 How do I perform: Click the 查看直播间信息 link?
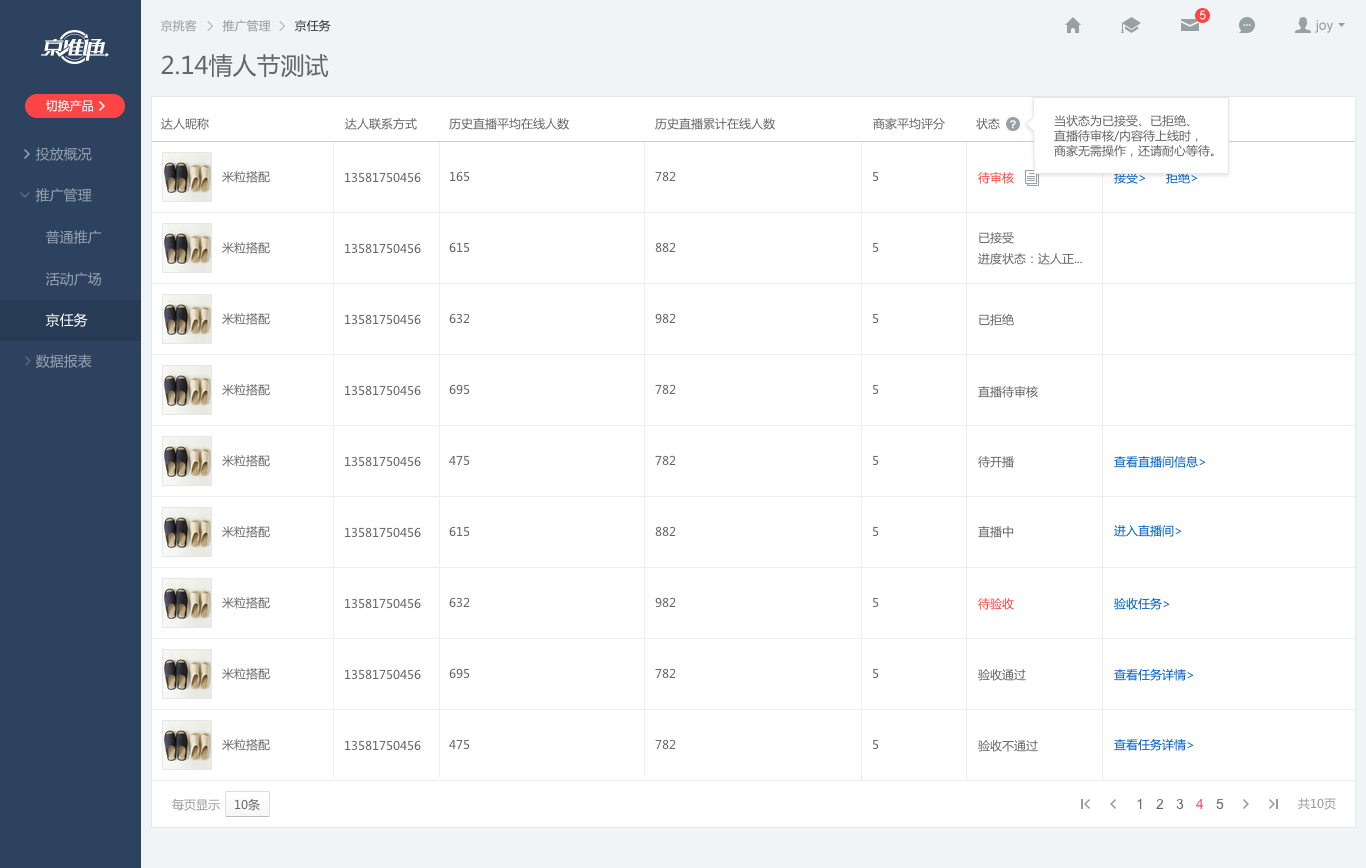[1159, 462]
